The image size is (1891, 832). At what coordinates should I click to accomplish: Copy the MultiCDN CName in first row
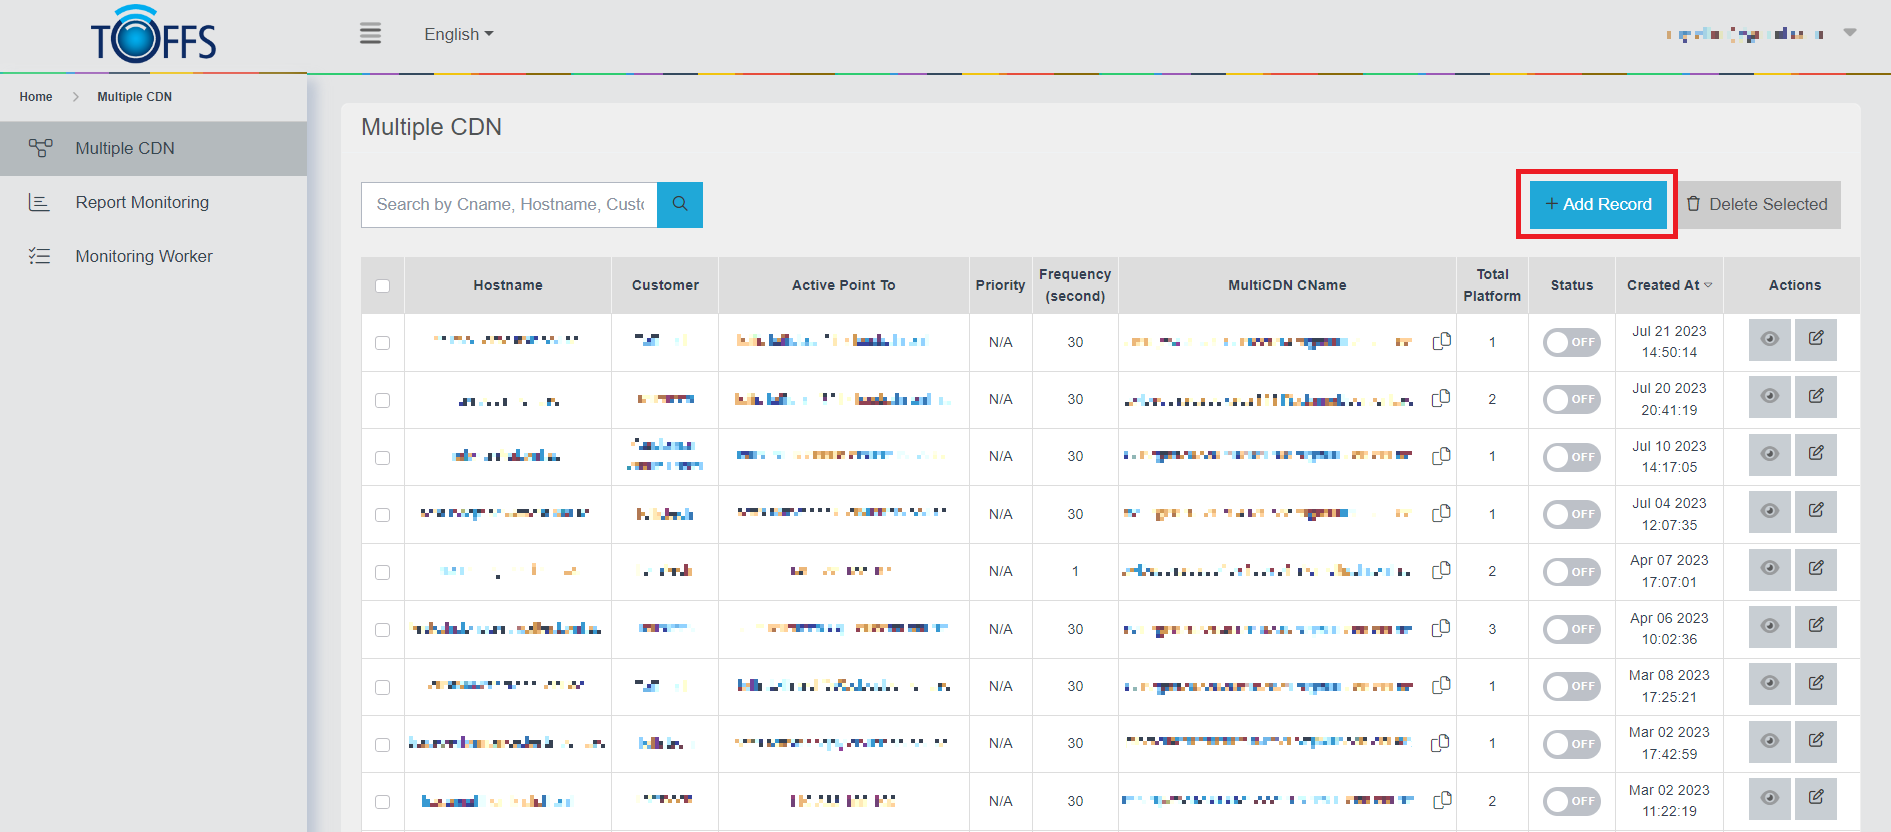1441,342
